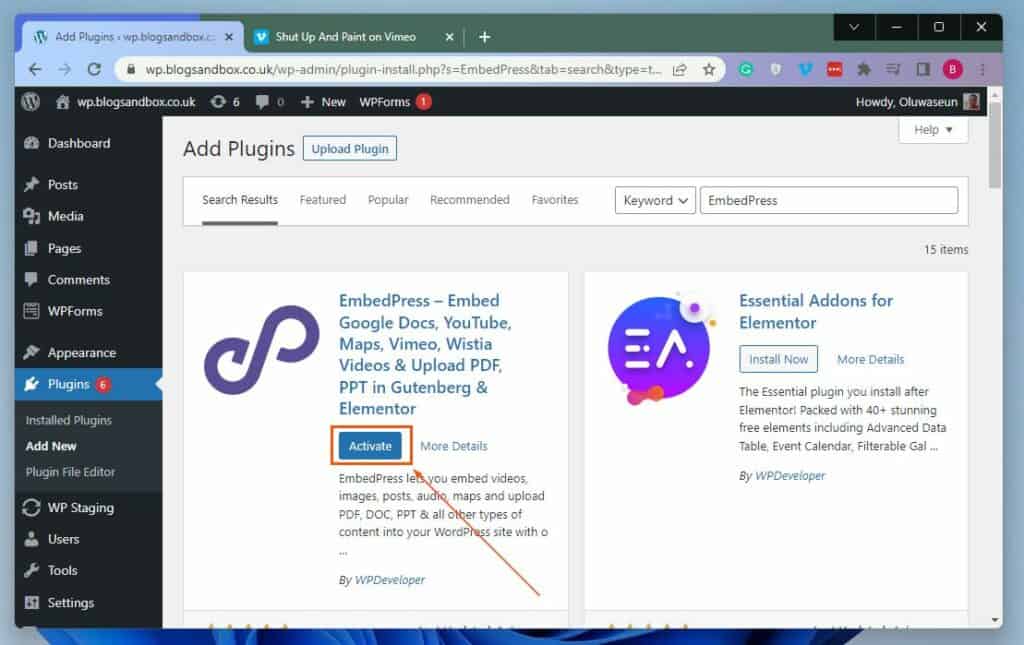
Task: Select the Featured tab
Action: [323, 200]
